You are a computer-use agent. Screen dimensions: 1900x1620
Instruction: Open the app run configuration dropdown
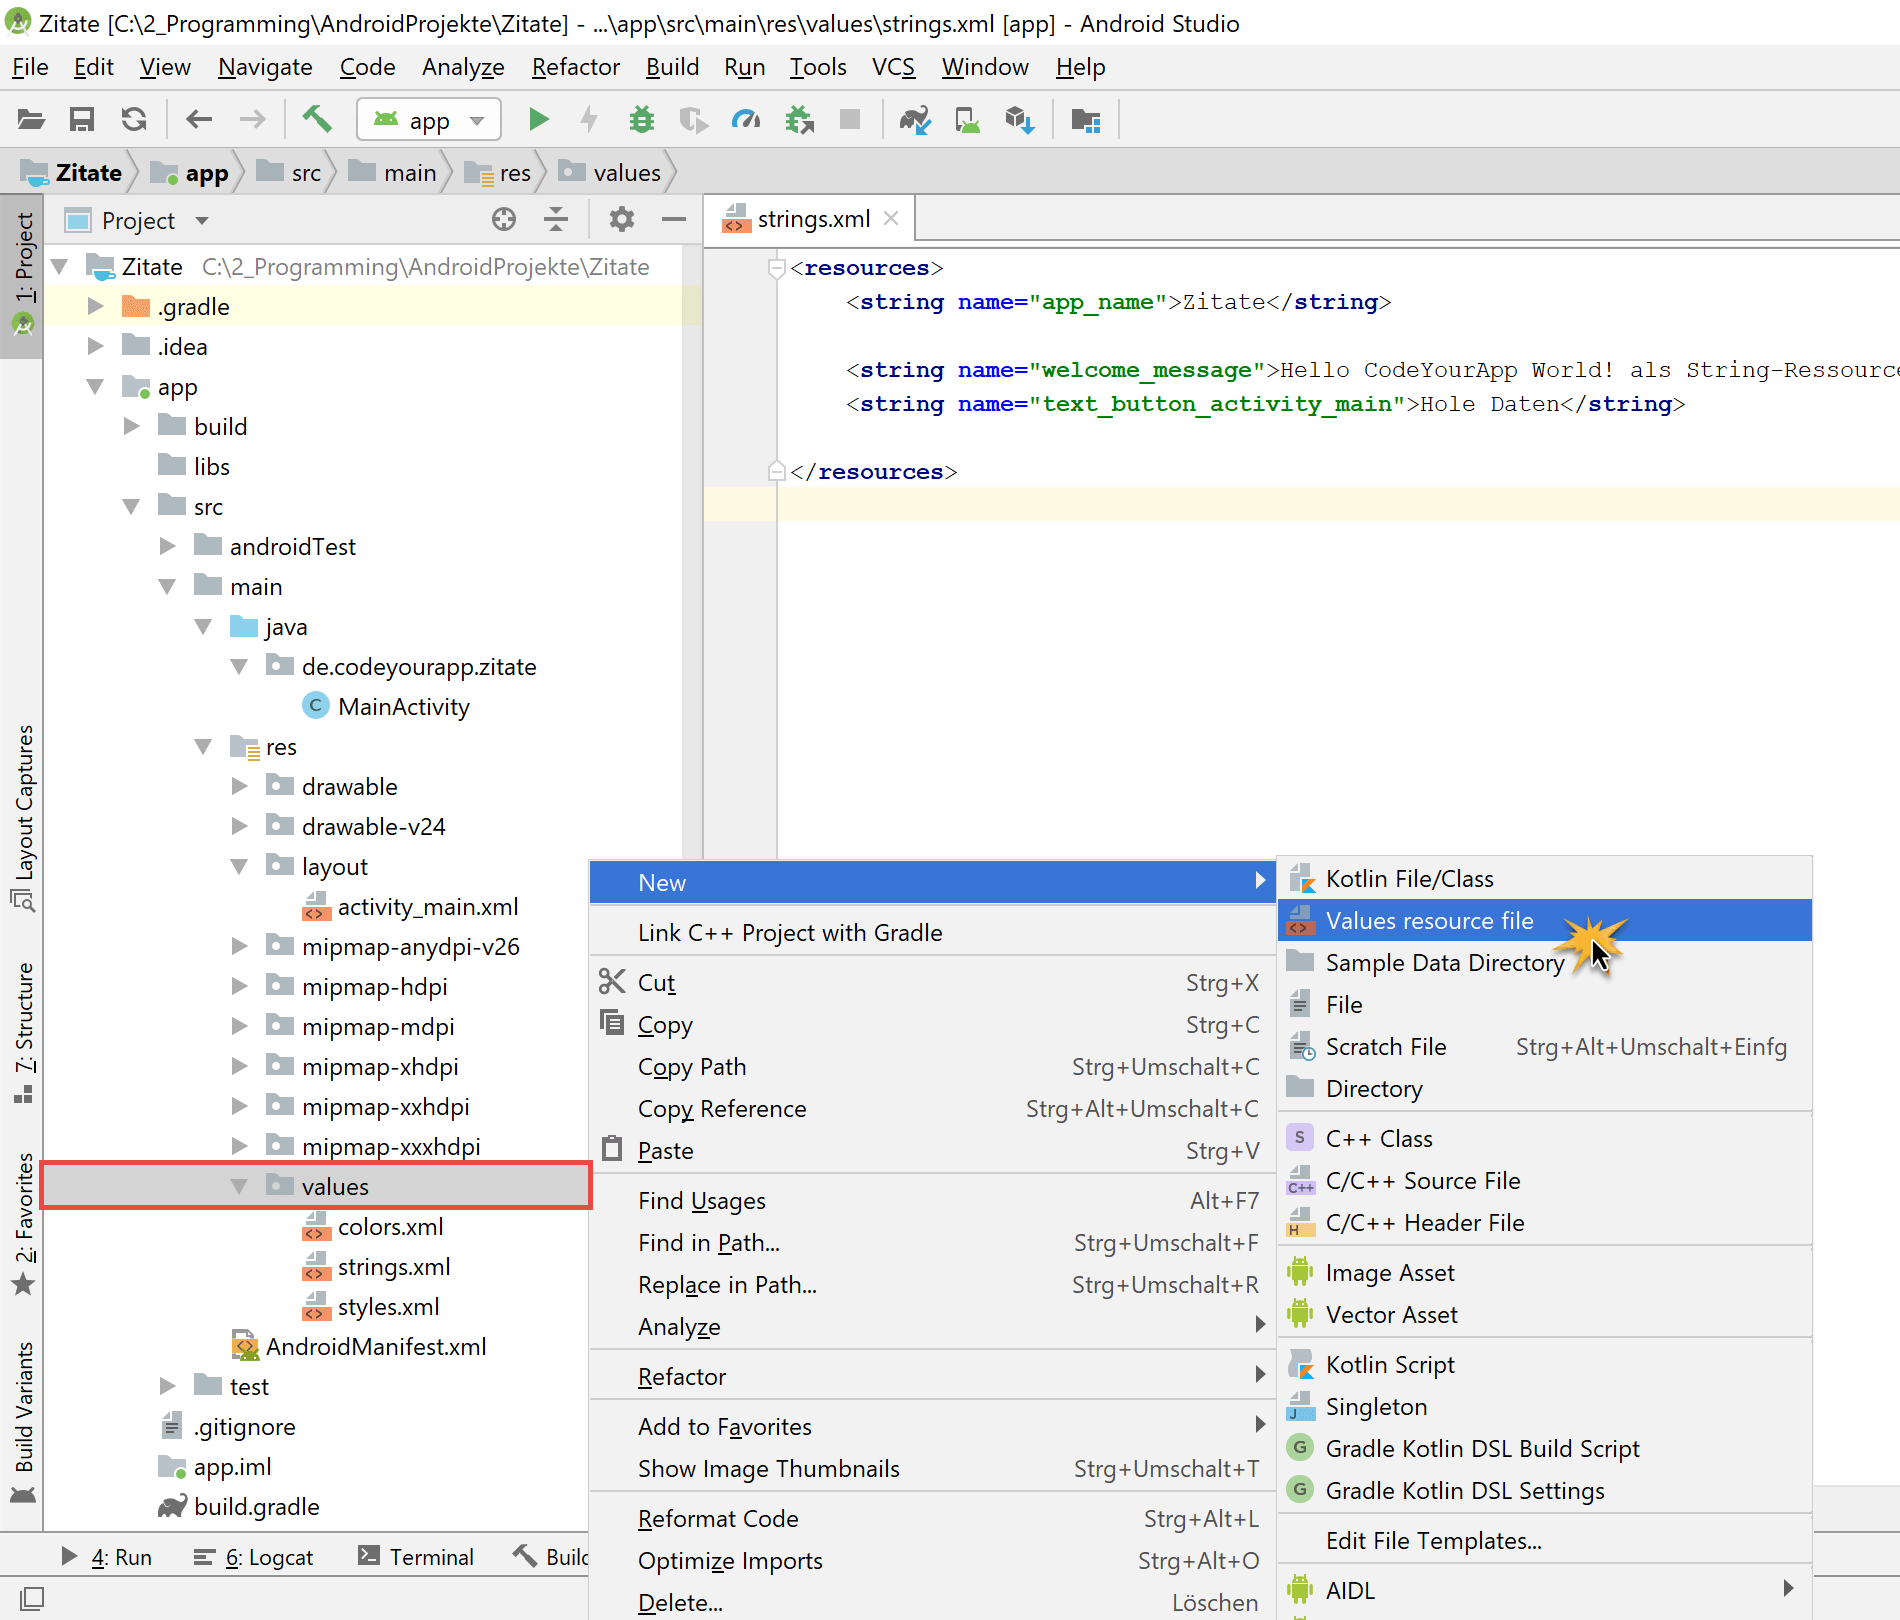[428, 120]
